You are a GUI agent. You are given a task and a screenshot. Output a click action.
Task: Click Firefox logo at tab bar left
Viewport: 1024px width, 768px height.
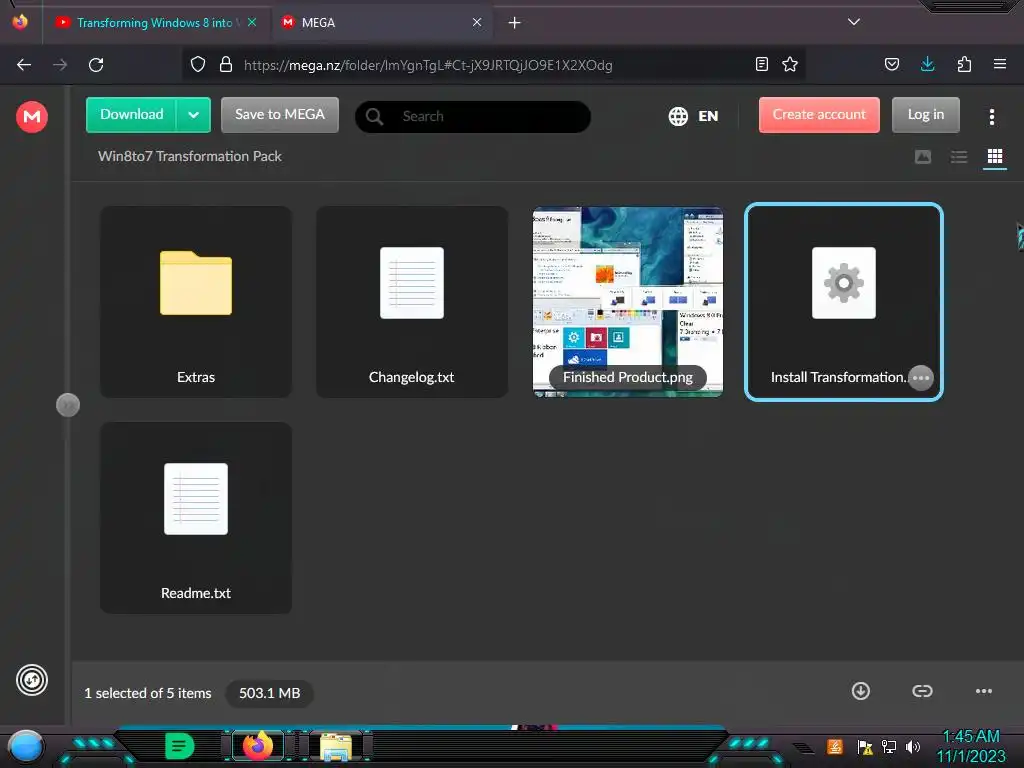pyautogui.click(x=20, y=22)
